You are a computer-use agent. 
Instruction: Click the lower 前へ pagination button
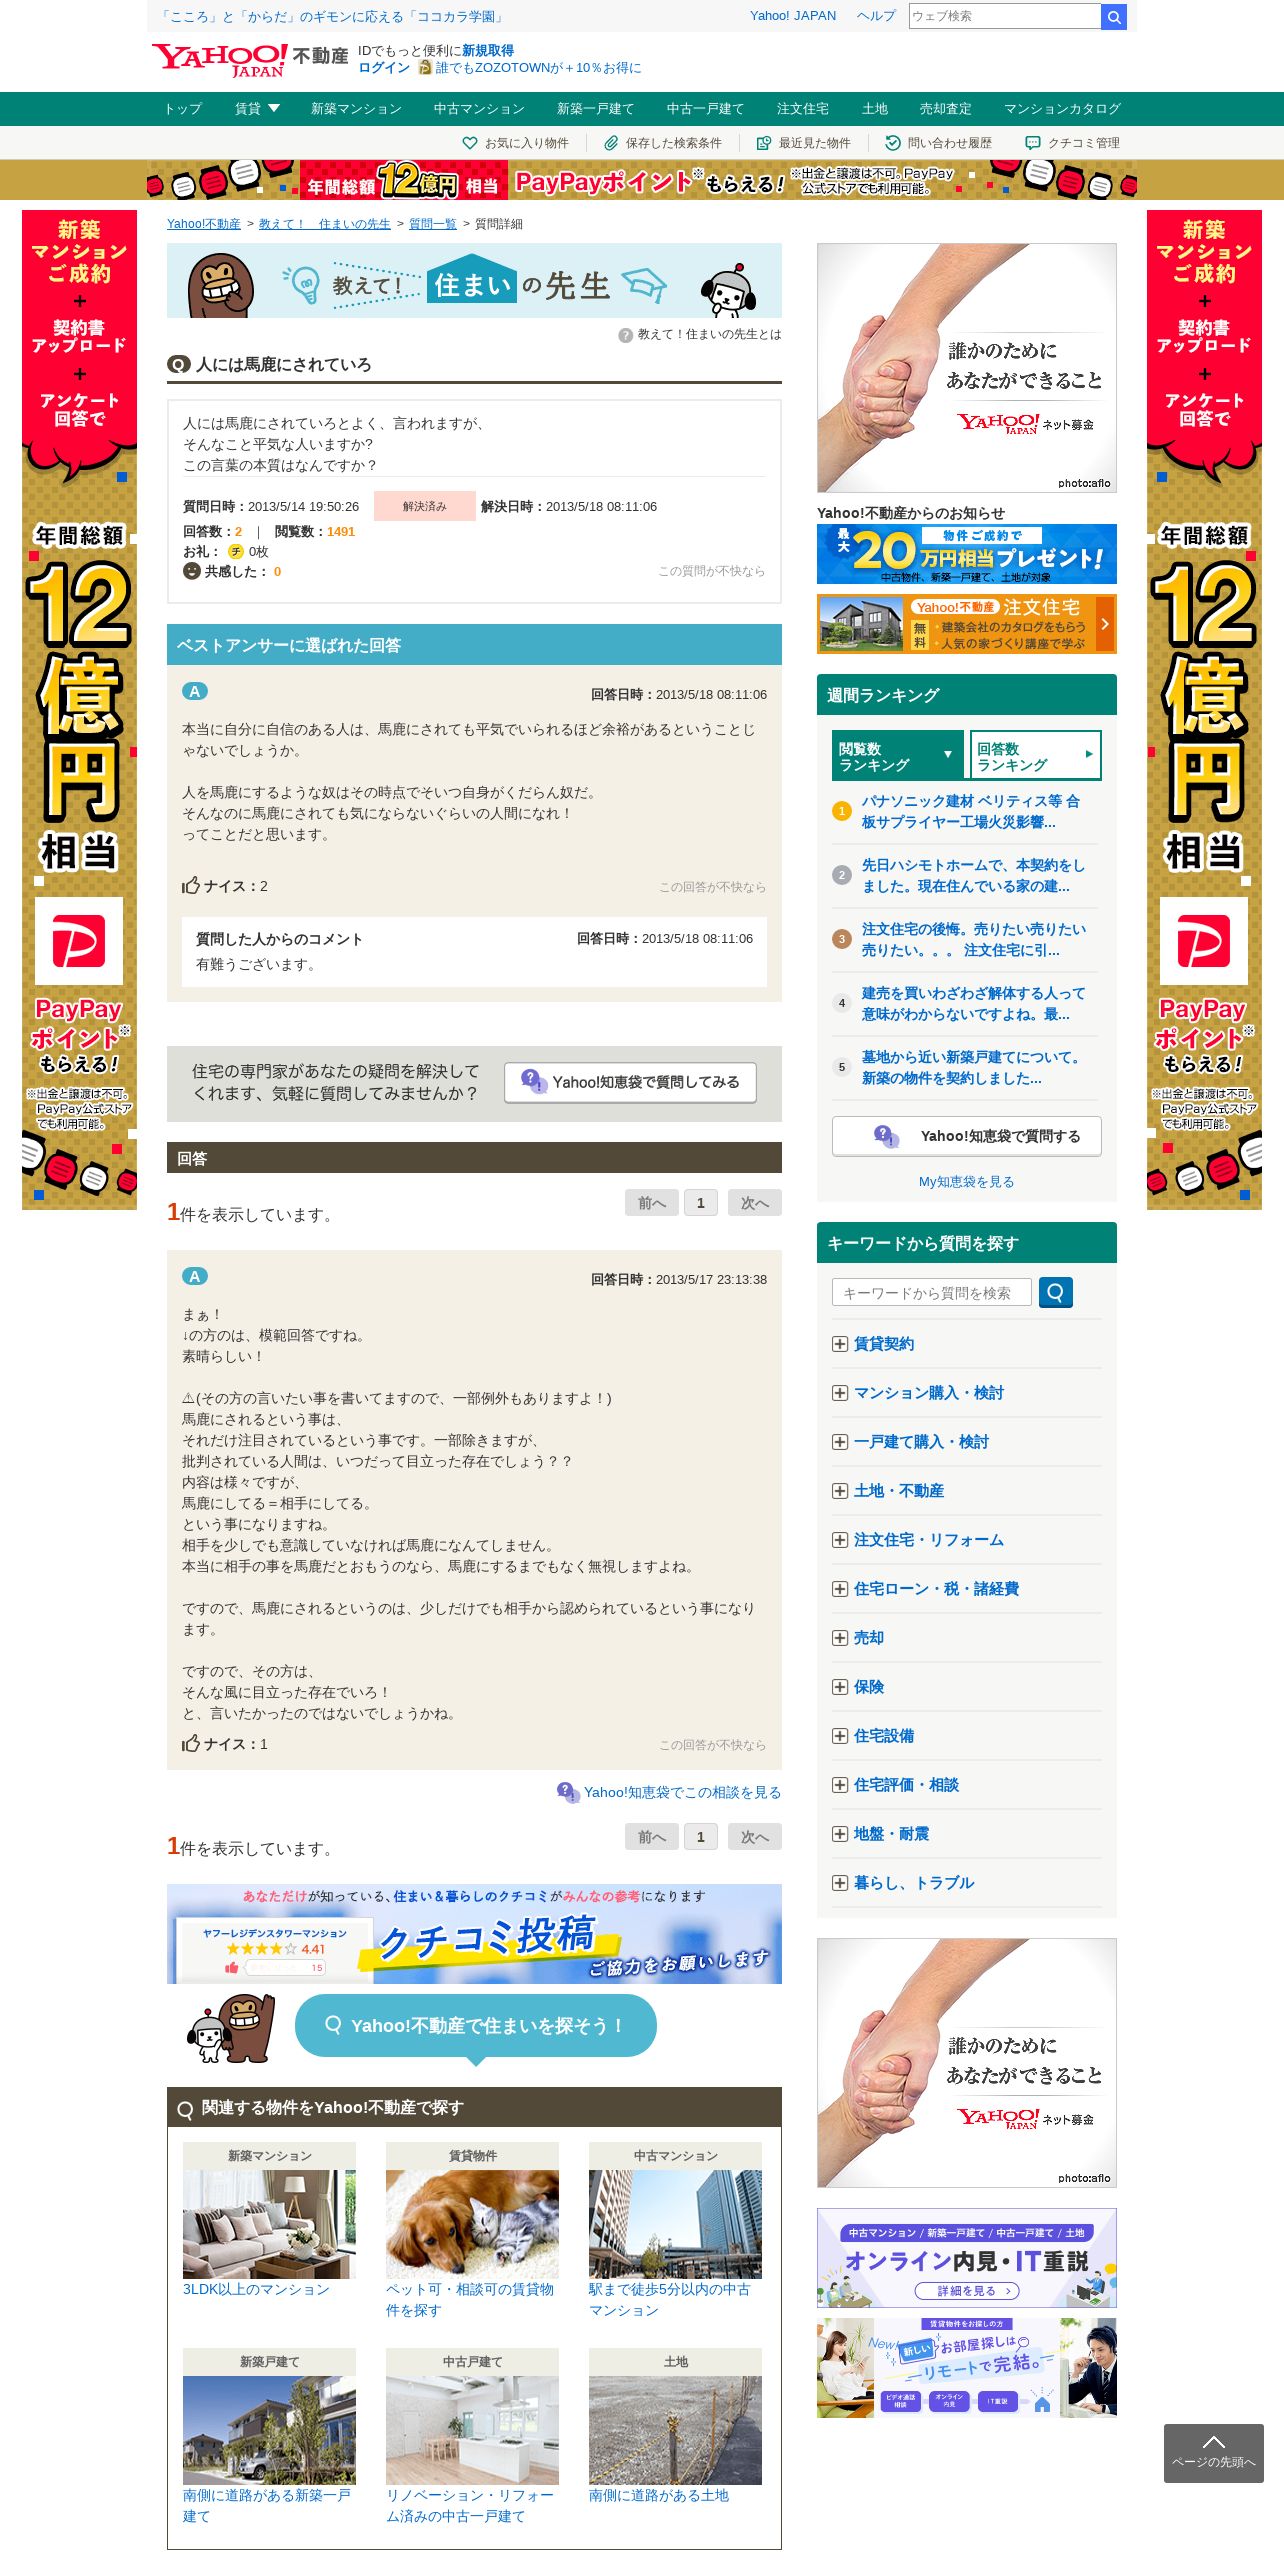point(651,1837)
